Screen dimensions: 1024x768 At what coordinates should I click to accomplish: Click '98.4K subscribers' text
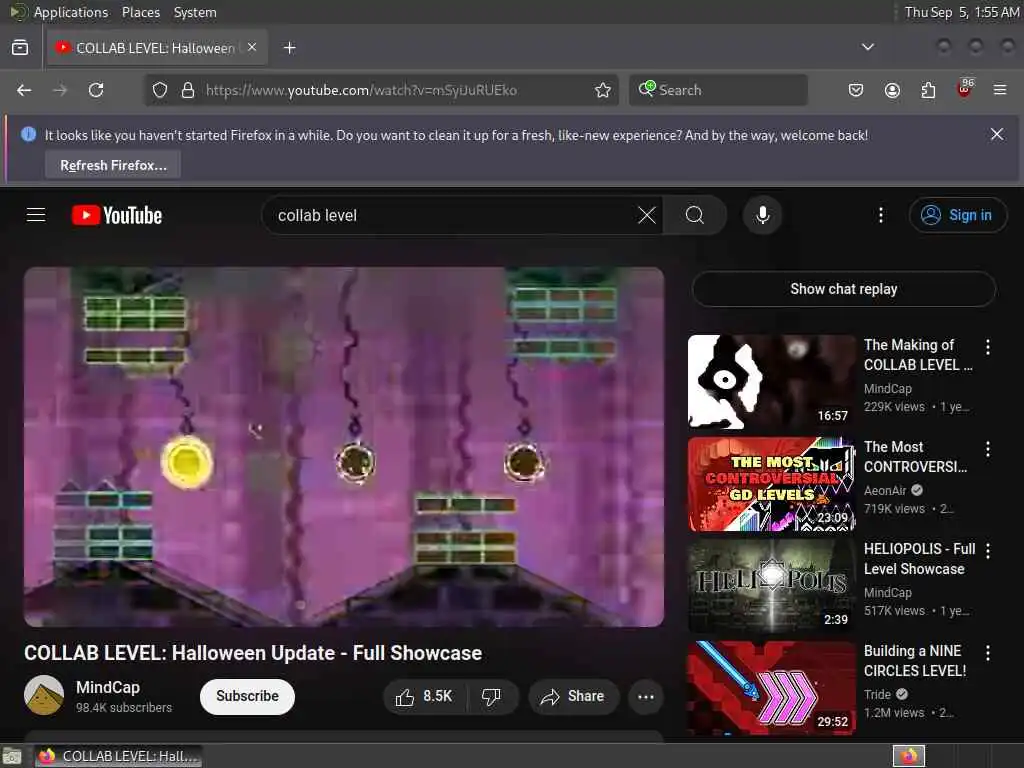[124, 708]
